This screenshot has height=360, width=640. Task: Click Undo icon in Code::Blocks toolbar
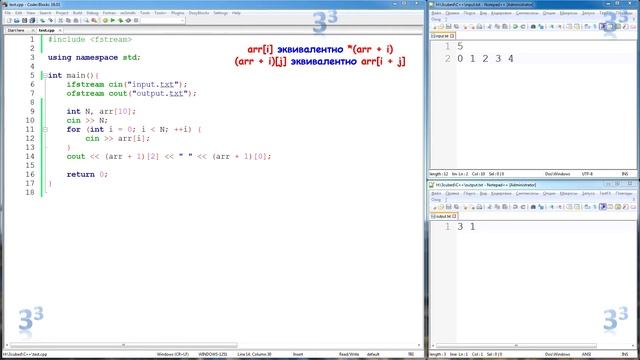tap(42, 20)
